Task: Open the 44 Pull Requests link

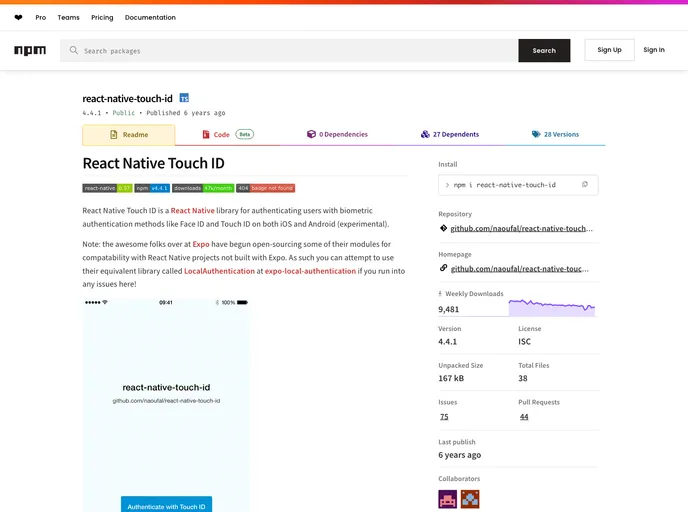Action: (x=524, y=417)
